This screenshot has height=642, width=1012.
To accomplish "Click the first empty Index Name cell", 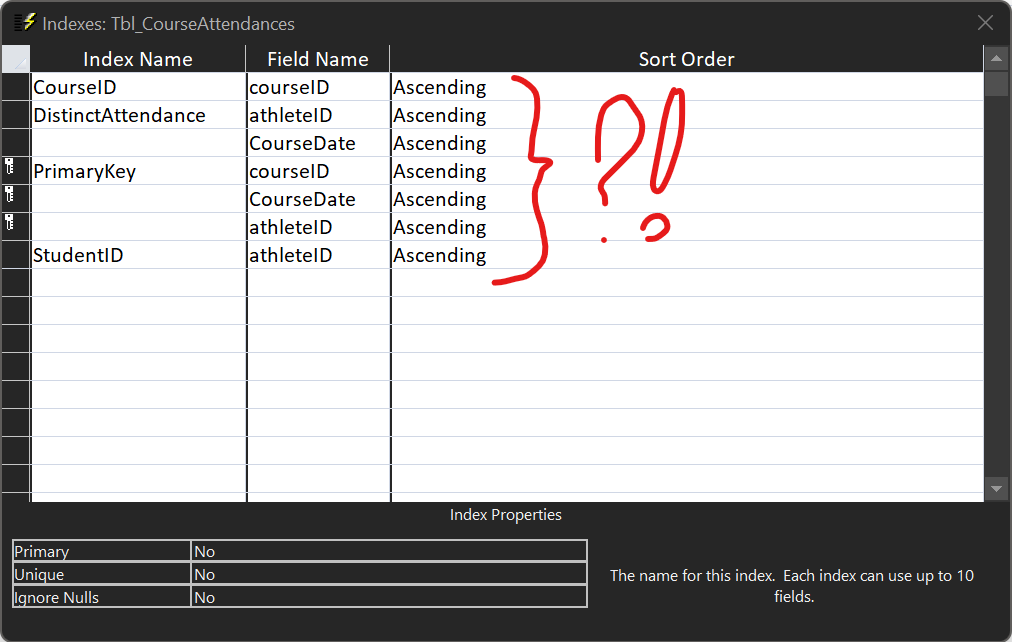I will click(138, 283).
